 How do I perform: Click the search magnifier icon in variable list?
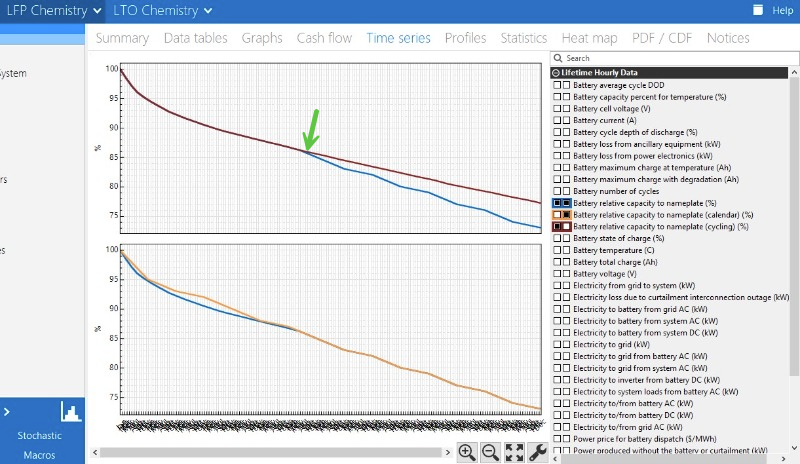pyautogui.click(x=557, y=58)
